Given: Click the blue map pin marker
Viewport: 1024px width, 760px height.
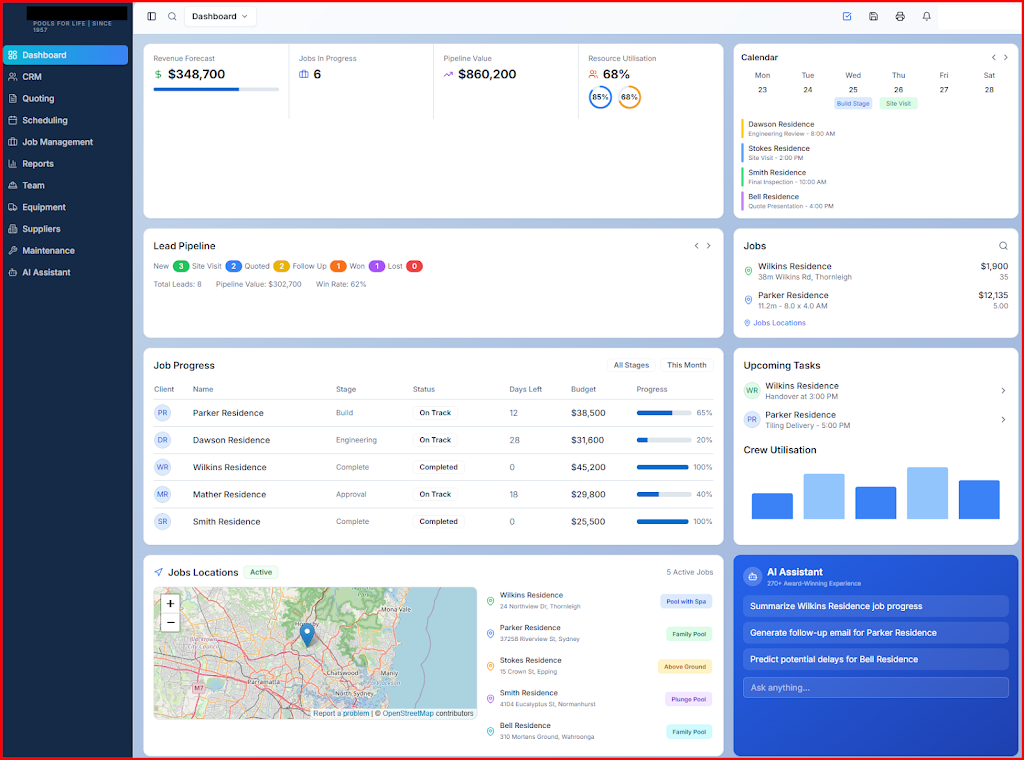Looking at the screenshot, I should 307,634.
